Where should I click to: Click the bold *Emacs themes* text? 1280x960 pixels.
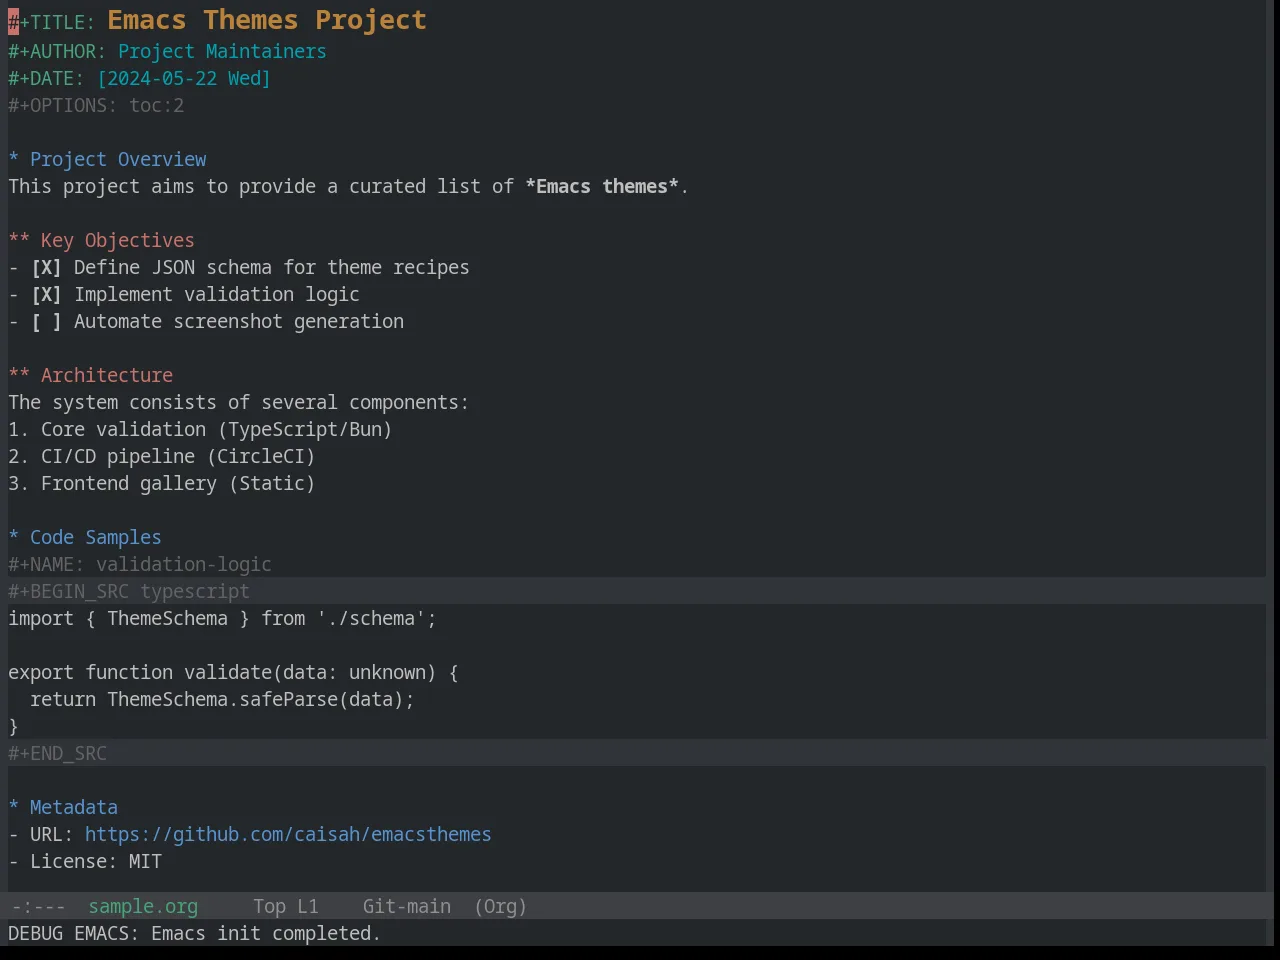(x=602, y=187)
